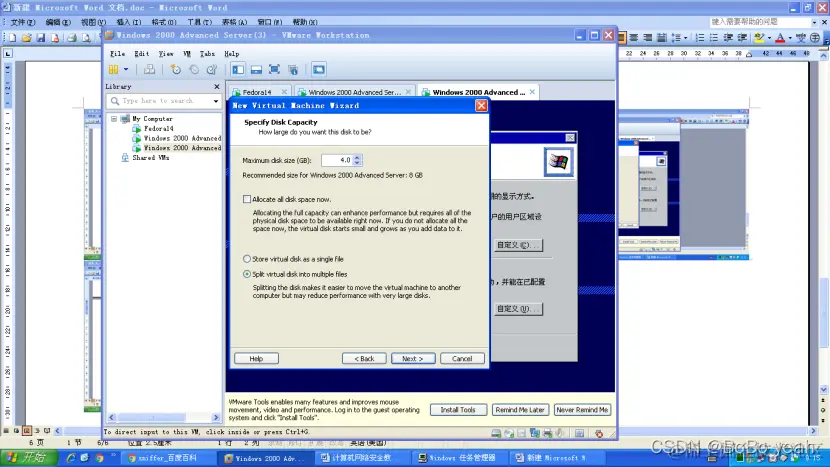The width and height of the screenshot is (830, 467).
Task: Click Word's bulleted list icon
Action: point(714,38)
